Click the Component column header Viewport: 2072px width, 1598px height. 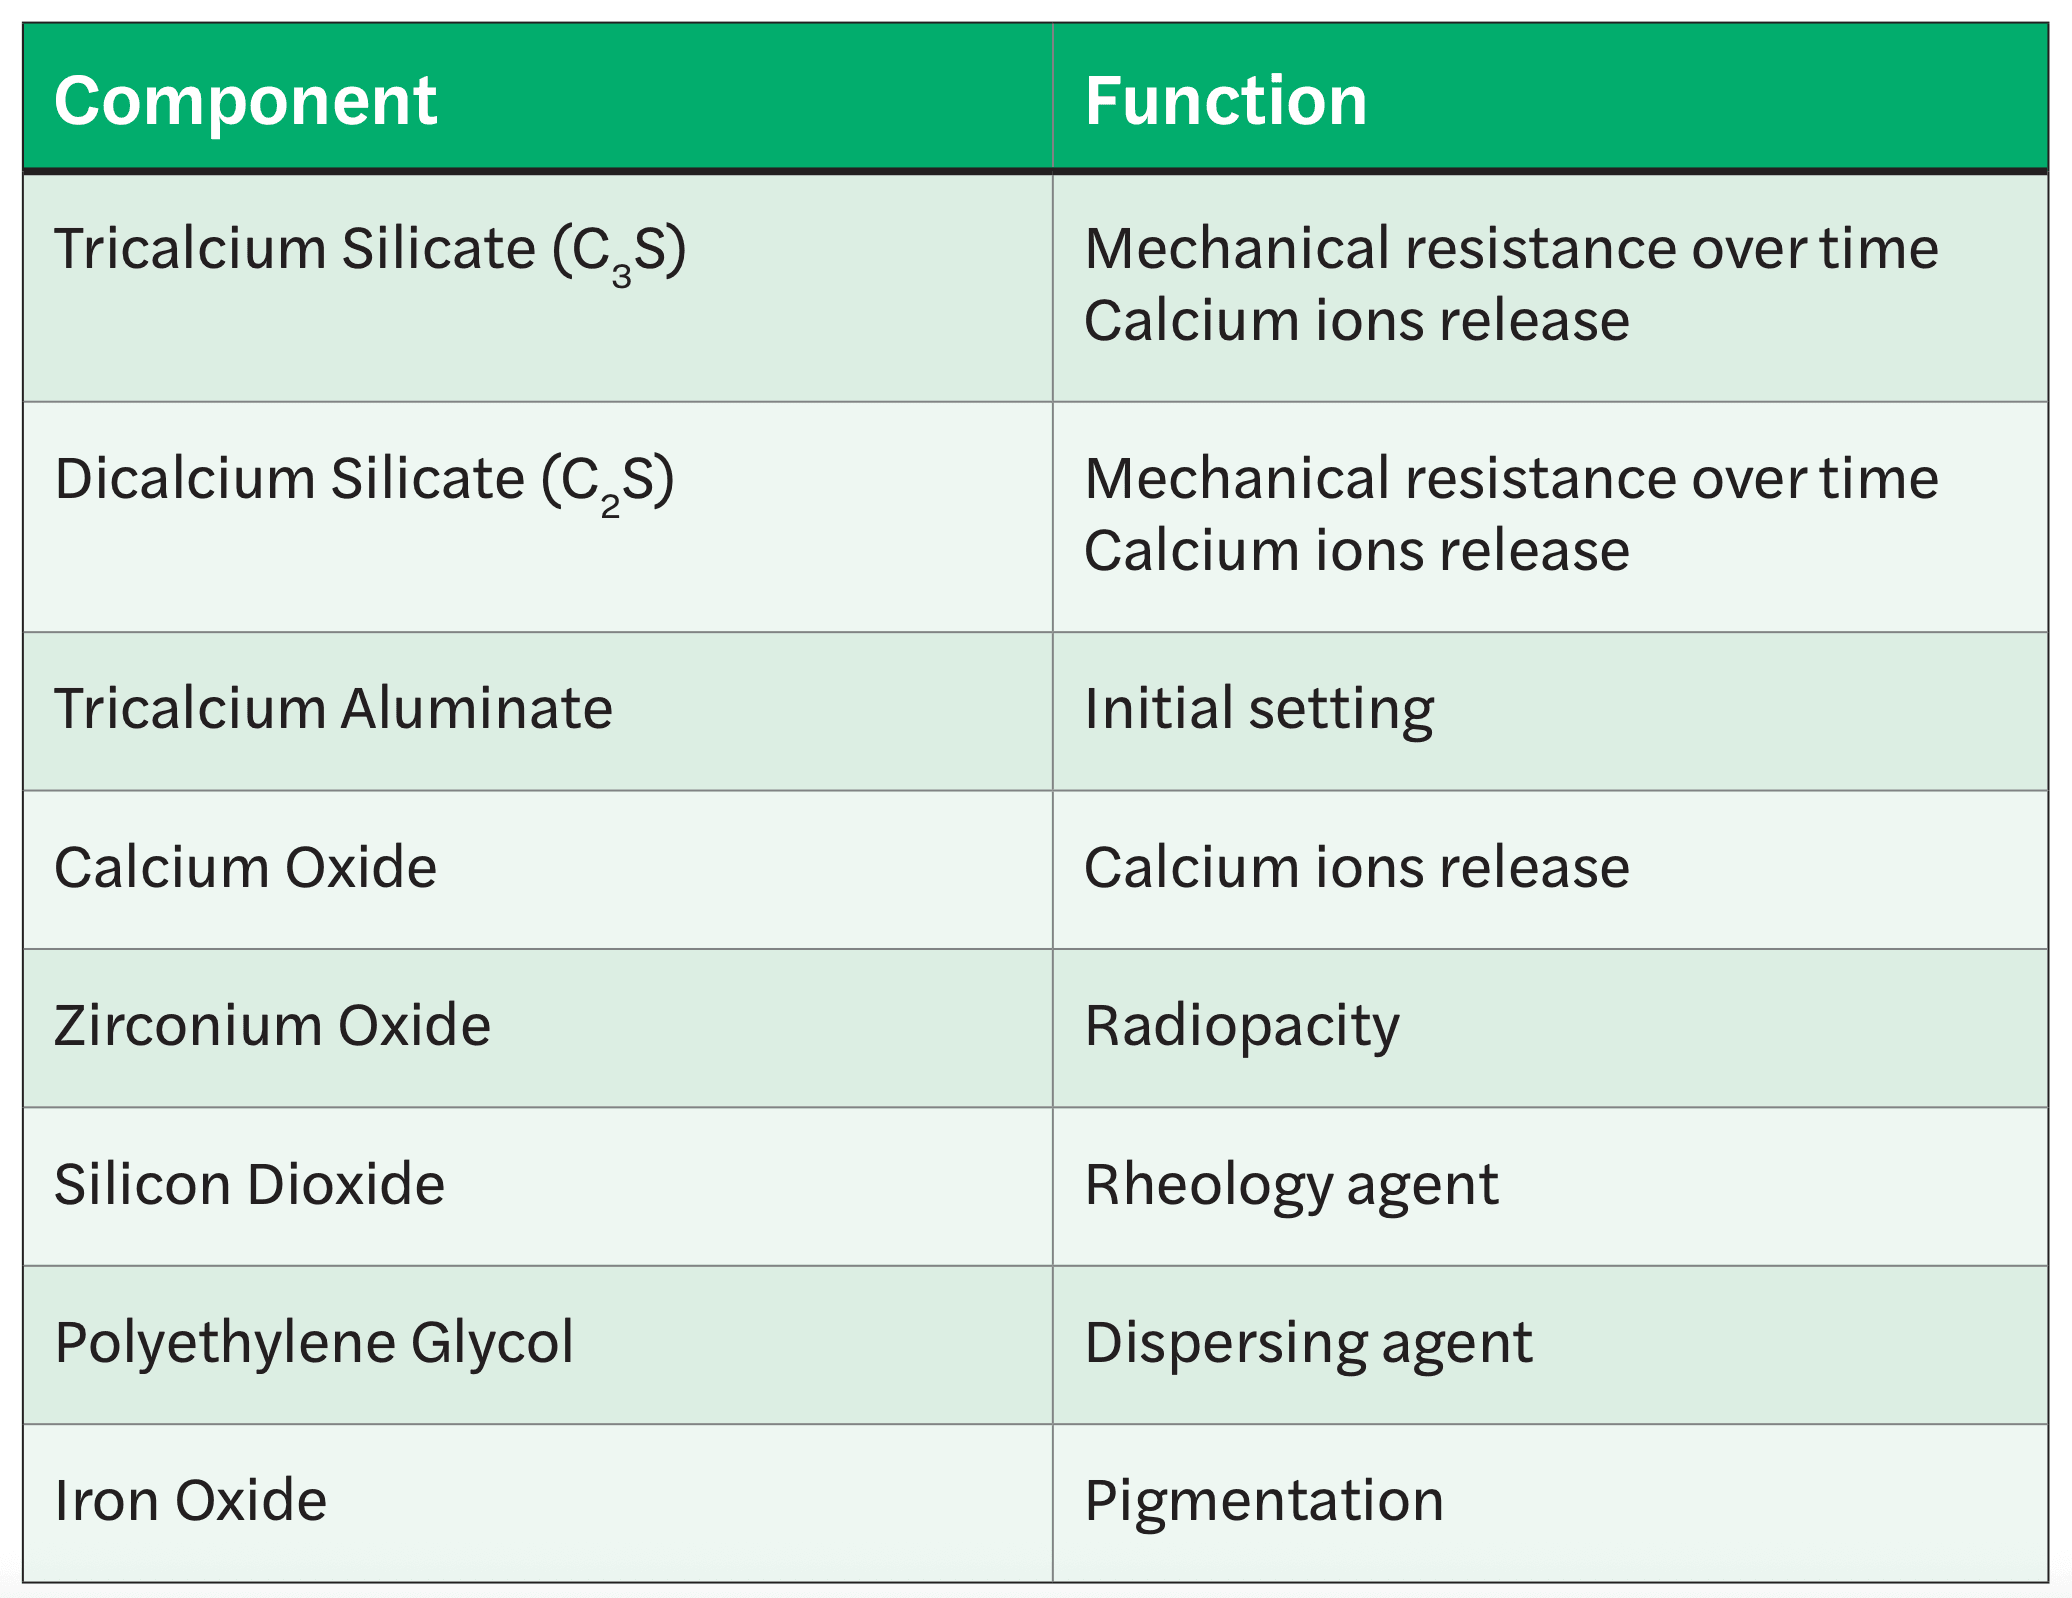(538, 98)
